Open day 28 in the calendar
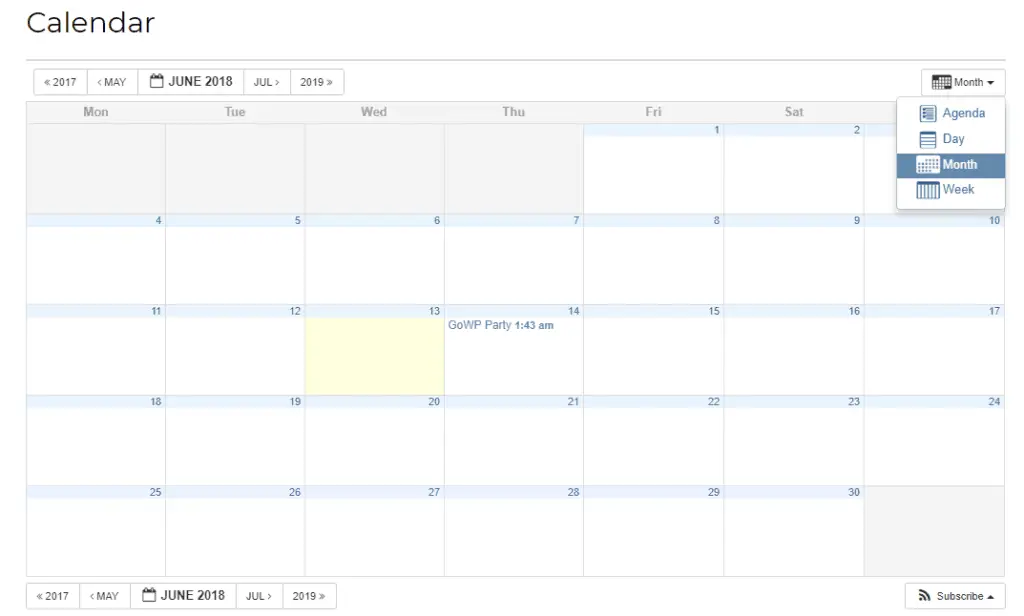Image resolution: width=1024 pixels, height=616 pixels. [573, 493]
